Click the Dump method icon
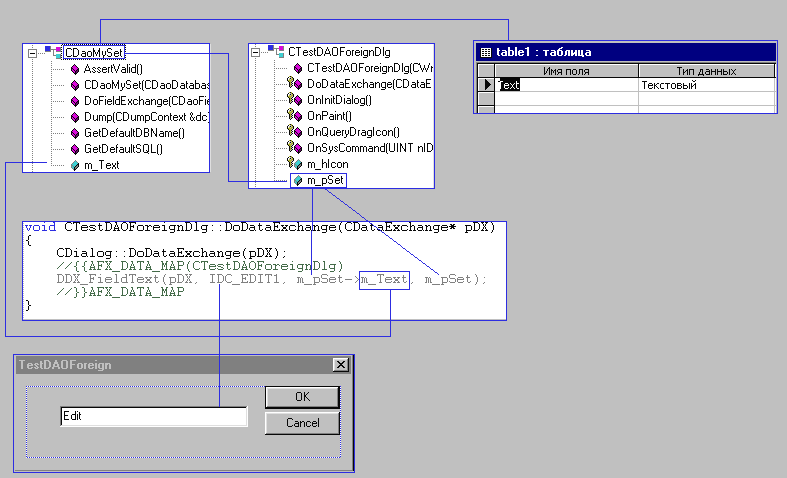787x478 pixels. (x=75, y=117)
